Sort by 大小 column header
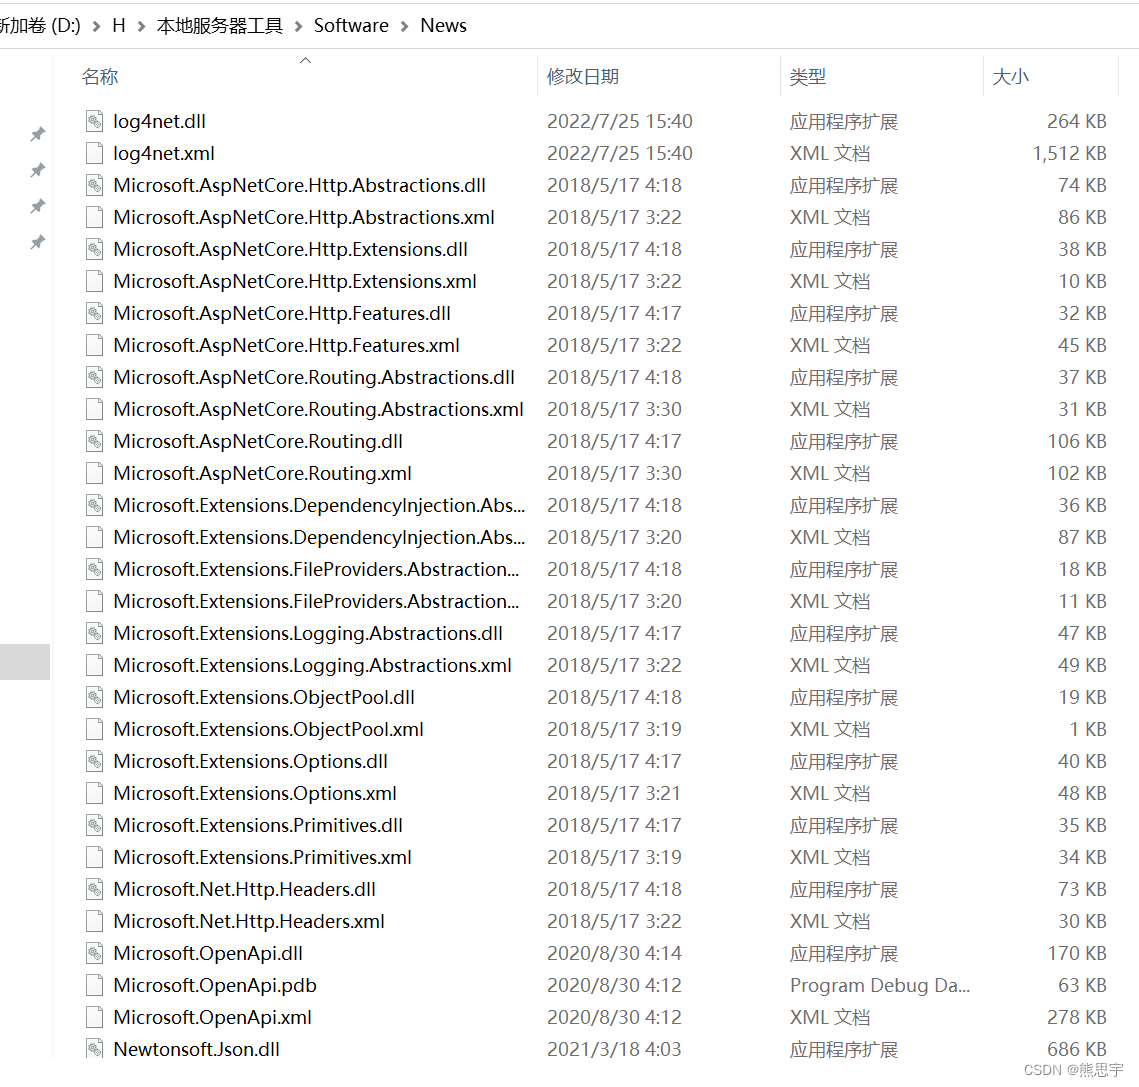This screenshot has width=1139, height=1087. pyautogui.click(x=1010, y=76)
